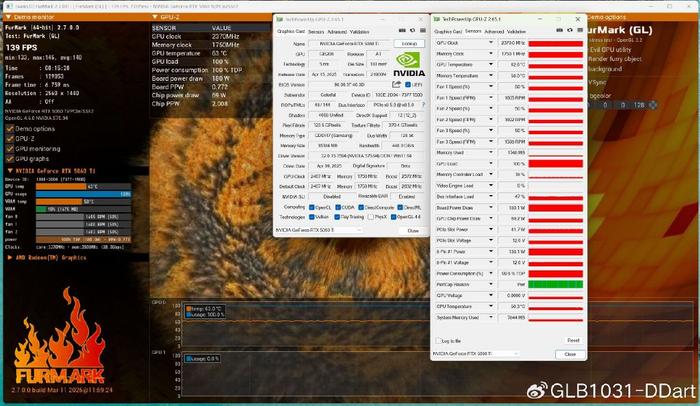
Task: Open the hamburger menu in left GPU-Z window
Action: pyautogui.click(x=422, y=30)
